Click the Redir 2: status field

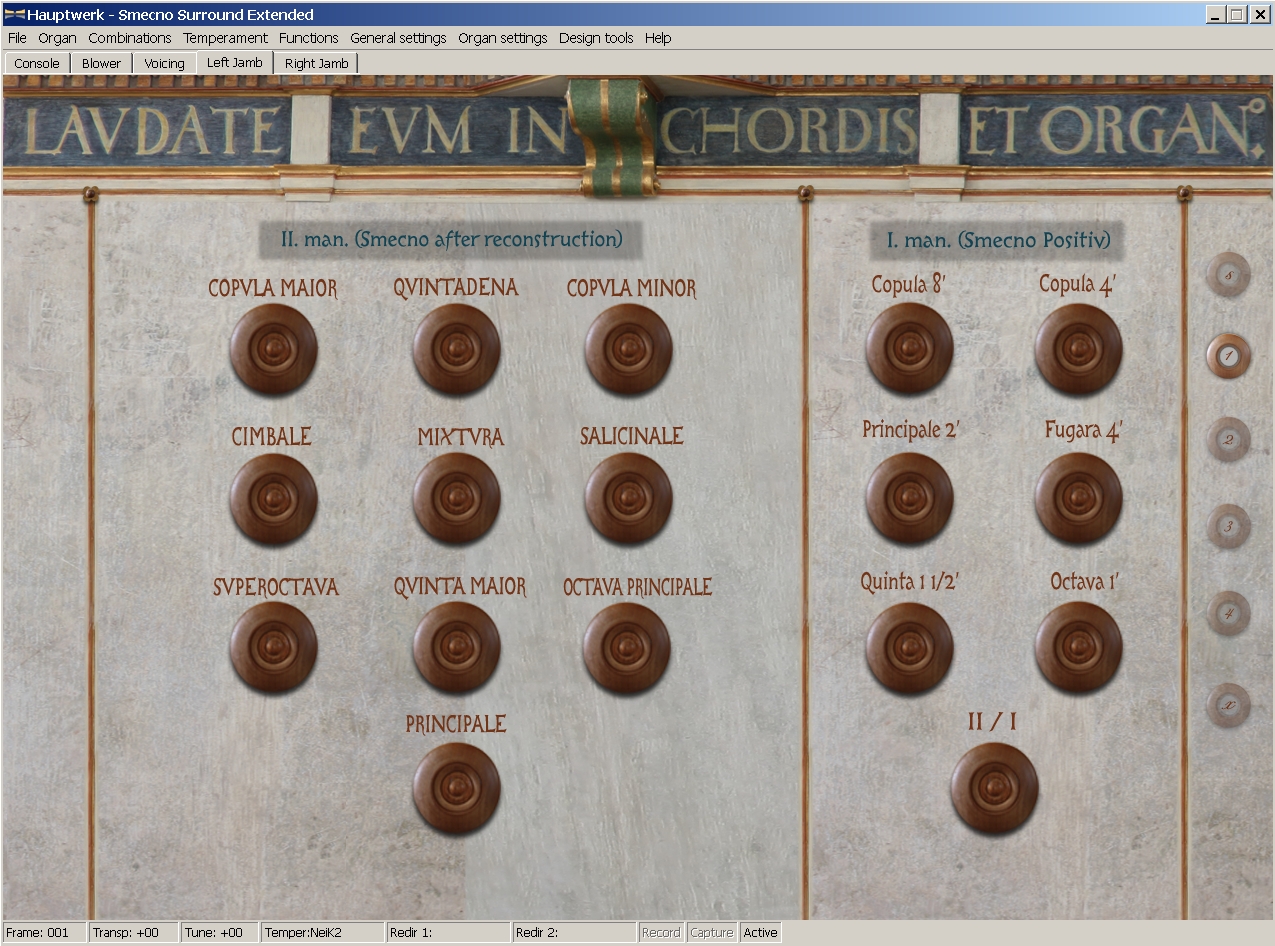click(574, 932)
